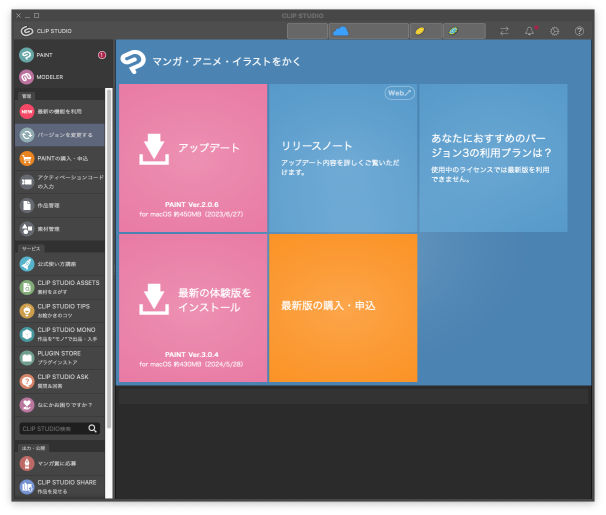Click the red alert badge beside PAINT

coord(102,55)
